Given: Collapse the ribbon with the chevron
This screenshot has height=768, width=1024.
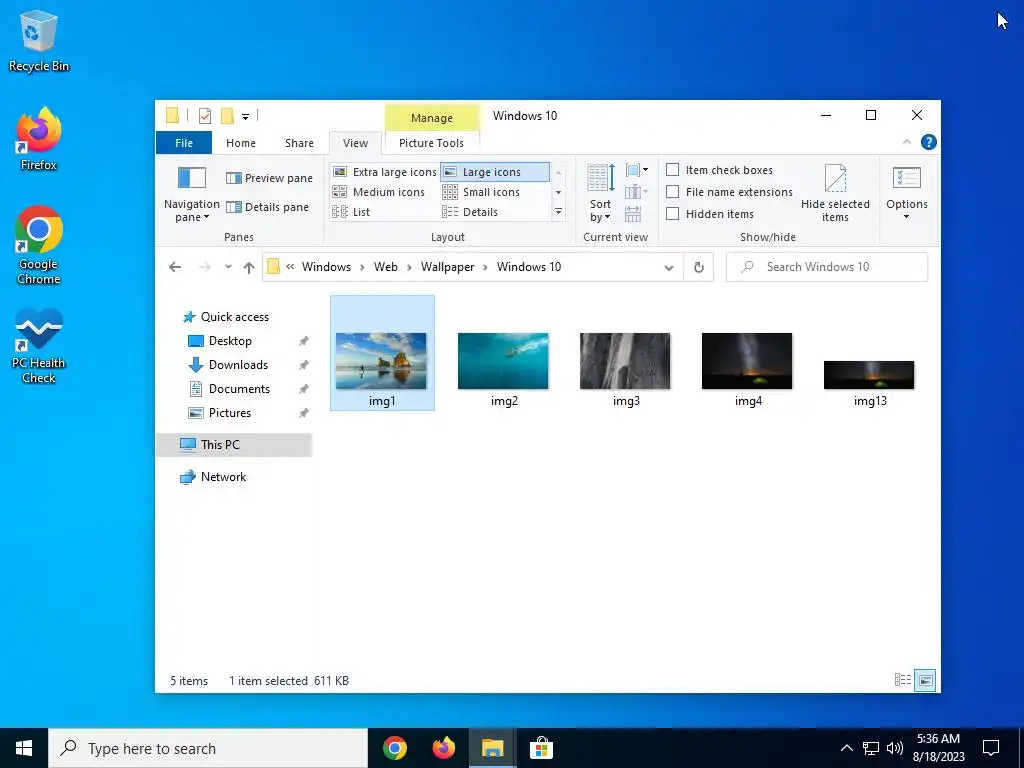Looking at the screenshot, I should (906, 142).
